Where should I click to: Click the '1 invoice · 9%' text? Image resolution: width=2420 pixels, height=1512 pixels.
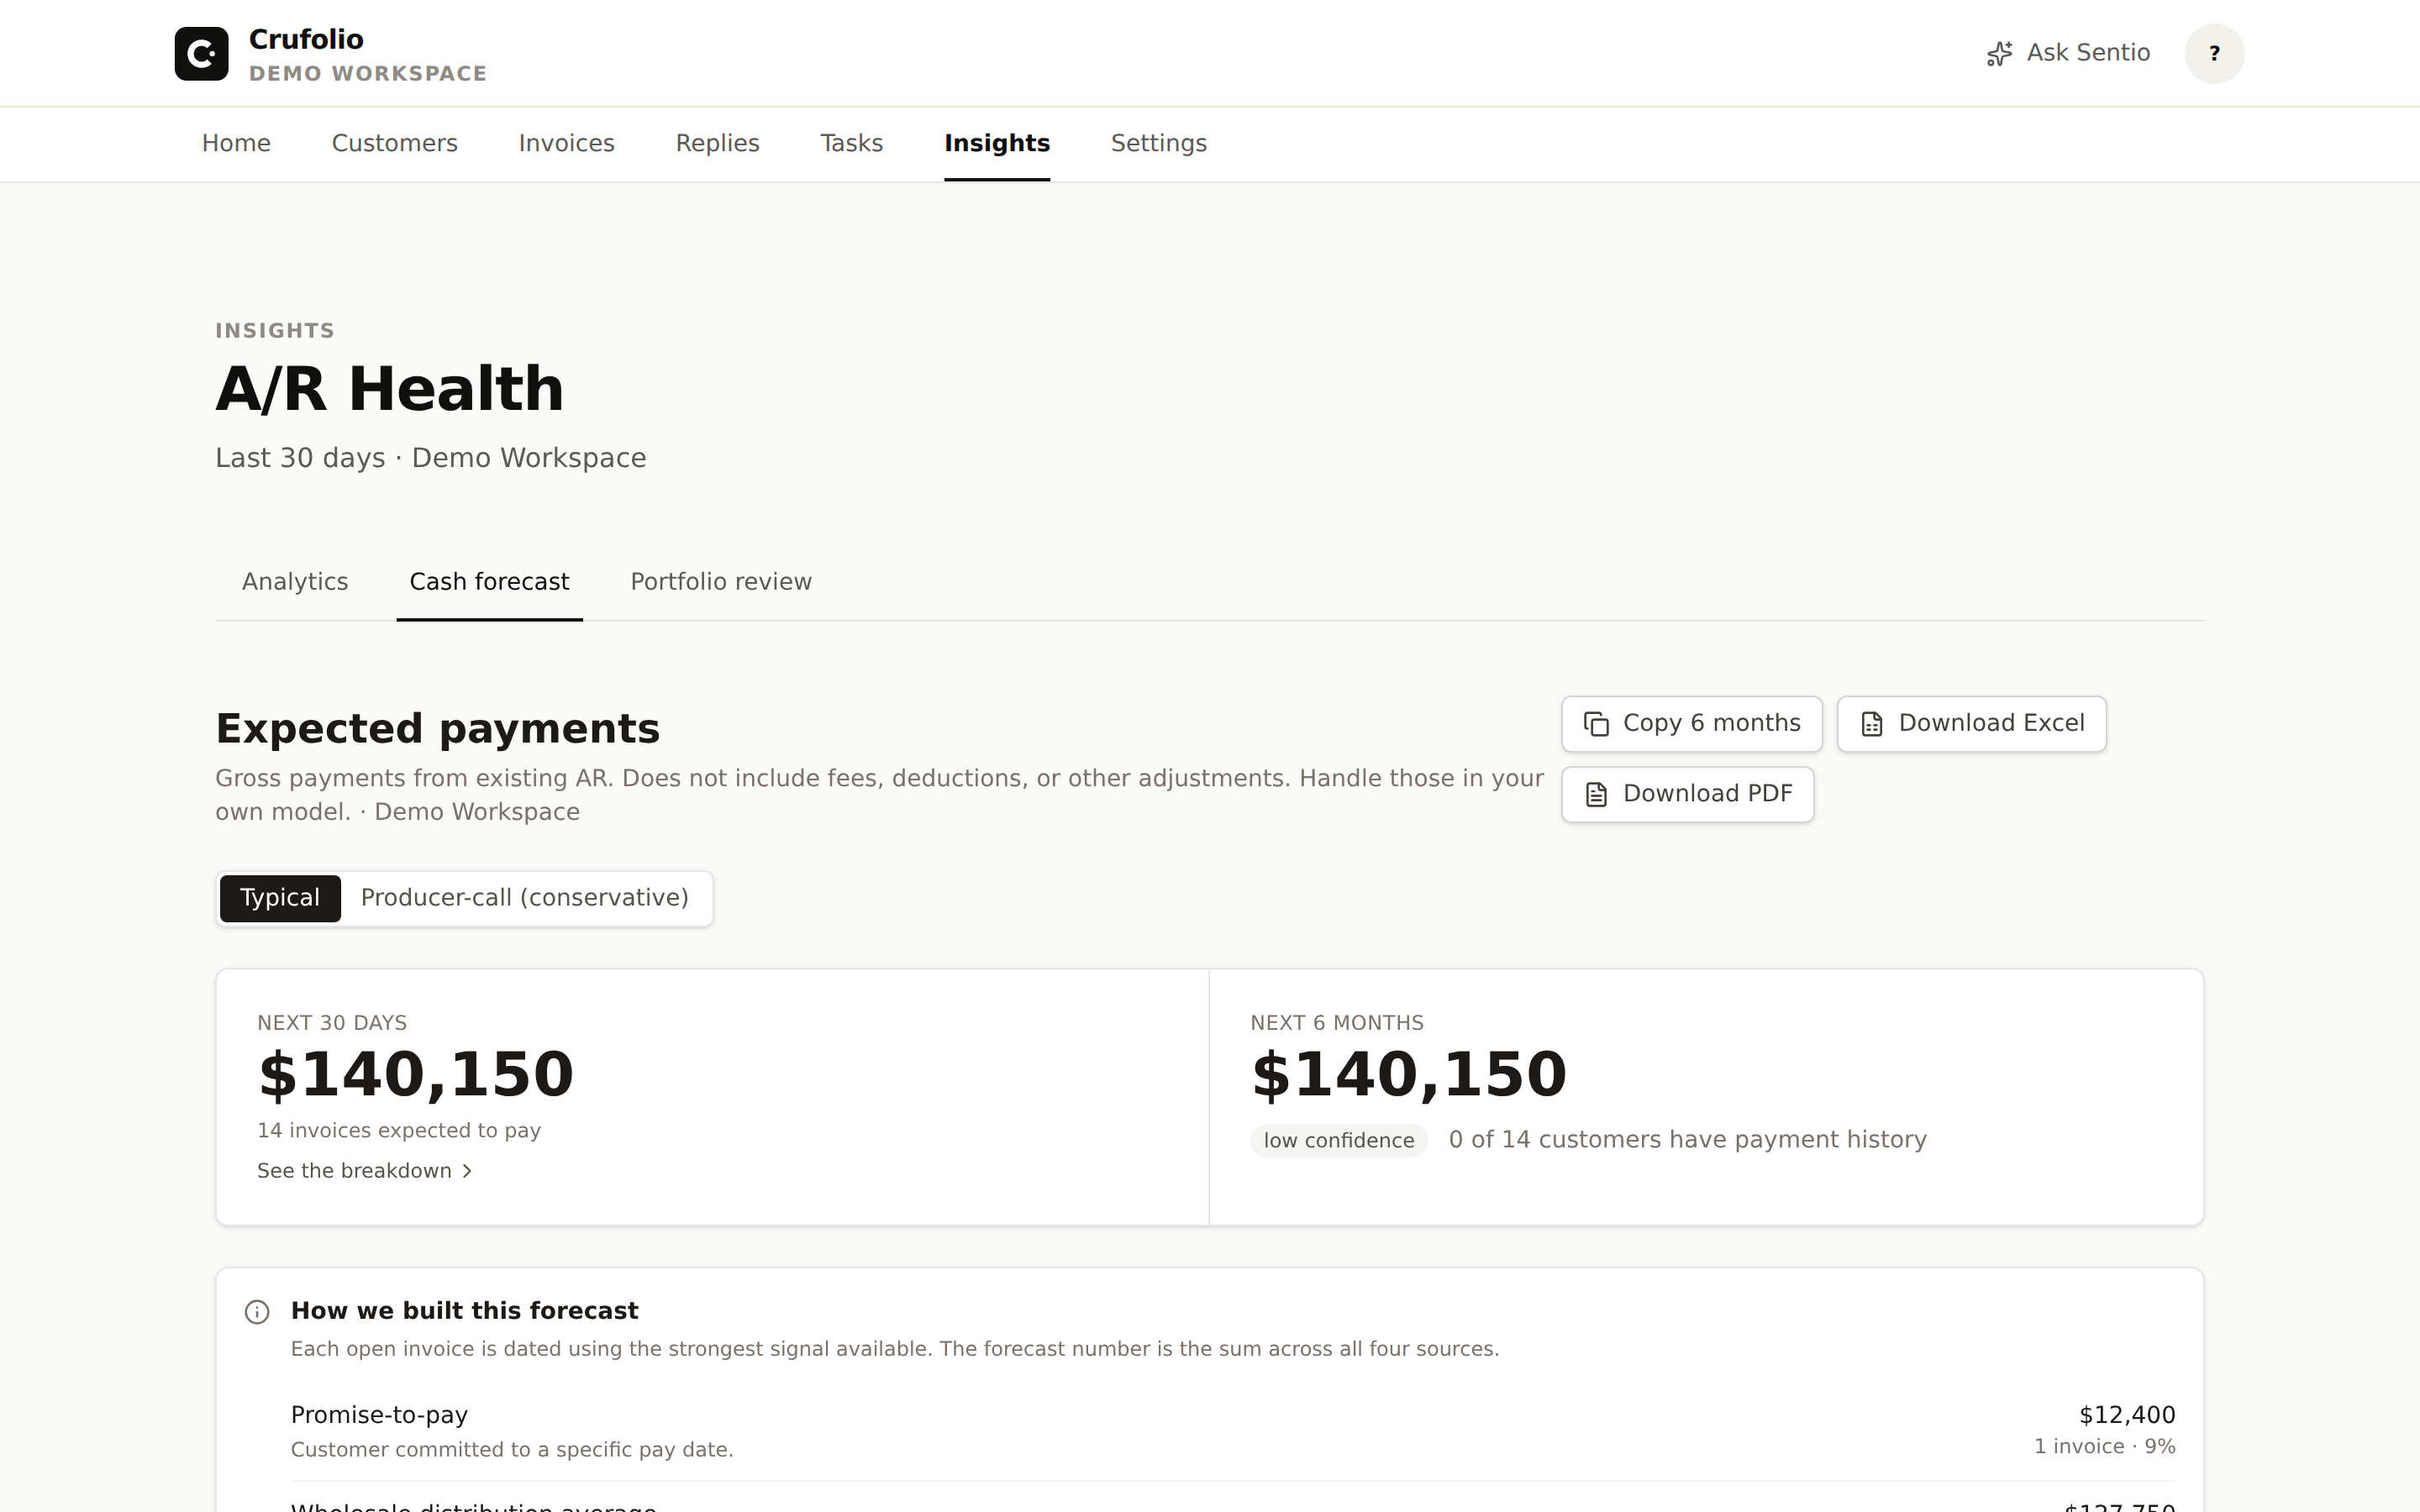coord(2105,1447)
